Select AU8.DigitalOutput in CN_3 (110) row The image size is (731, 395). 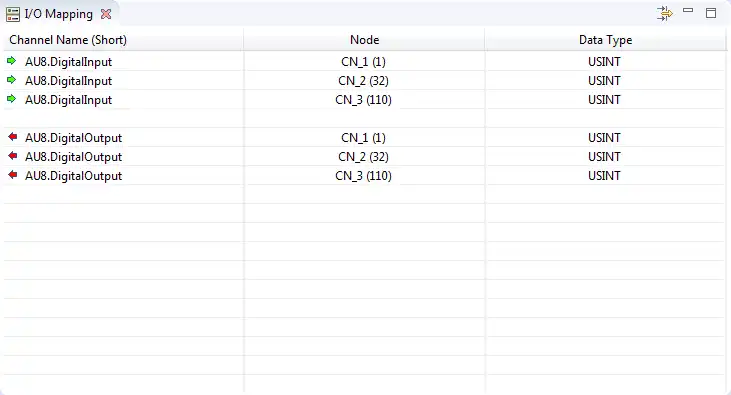click(x=74, y=176)
